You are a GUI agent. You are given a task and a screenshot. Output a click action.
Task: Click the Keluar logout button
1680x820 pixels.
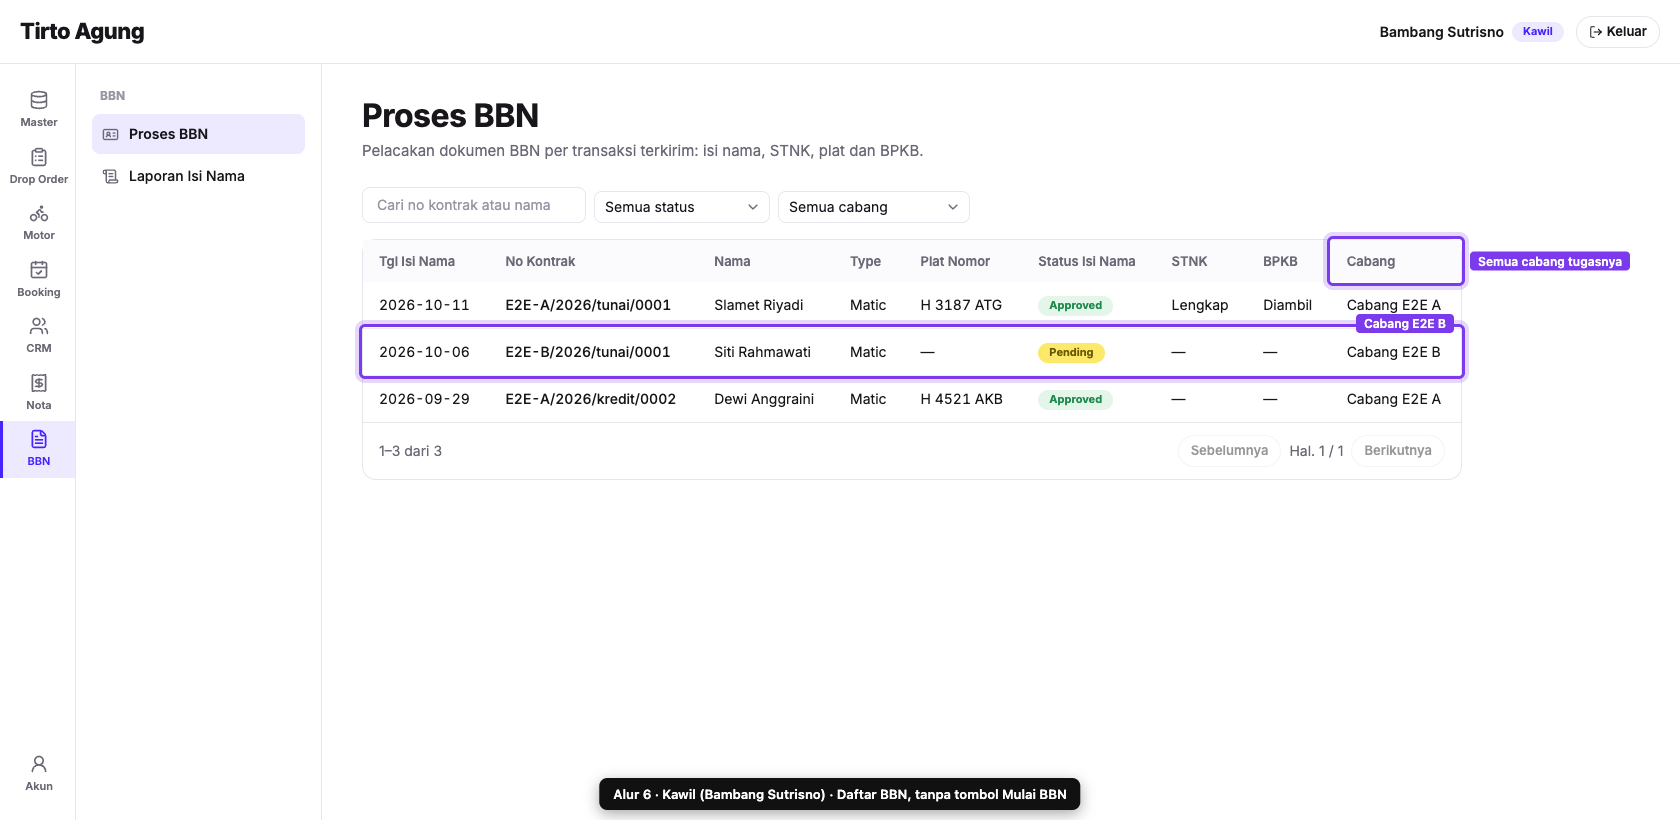pos(1618,32)
